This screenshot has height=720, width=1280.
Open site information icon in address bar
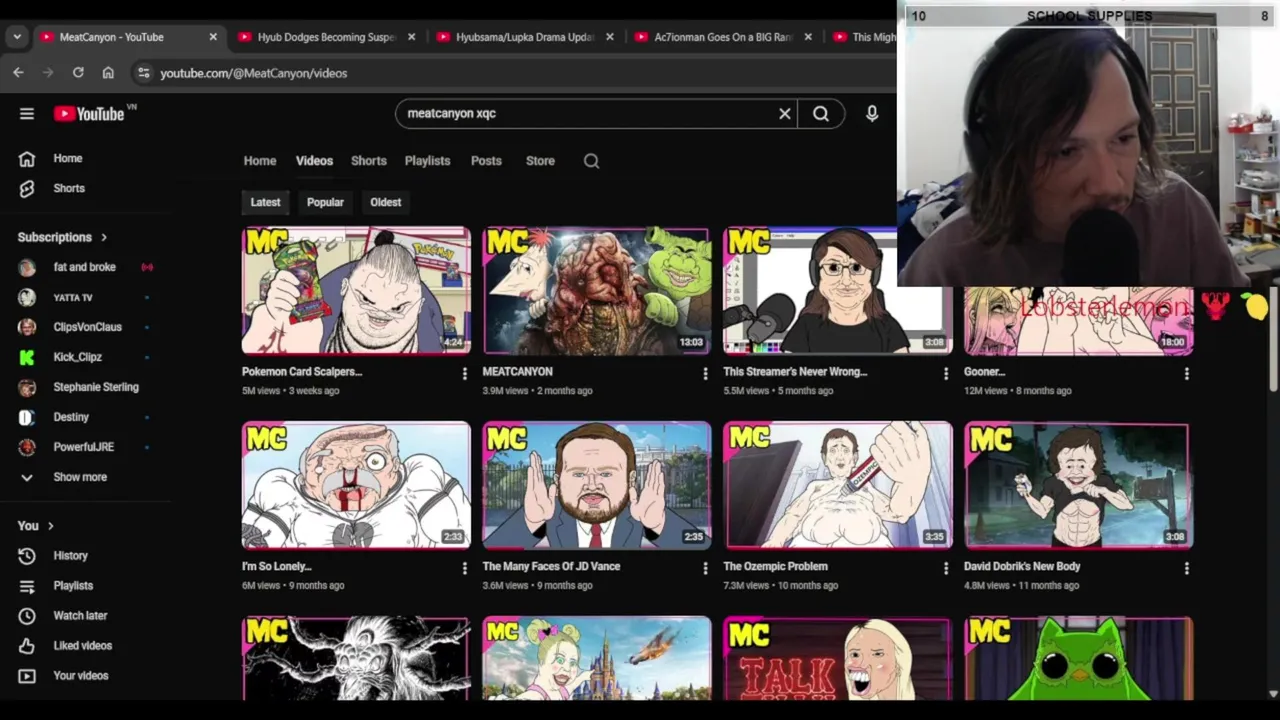click(x=144, y=73)
